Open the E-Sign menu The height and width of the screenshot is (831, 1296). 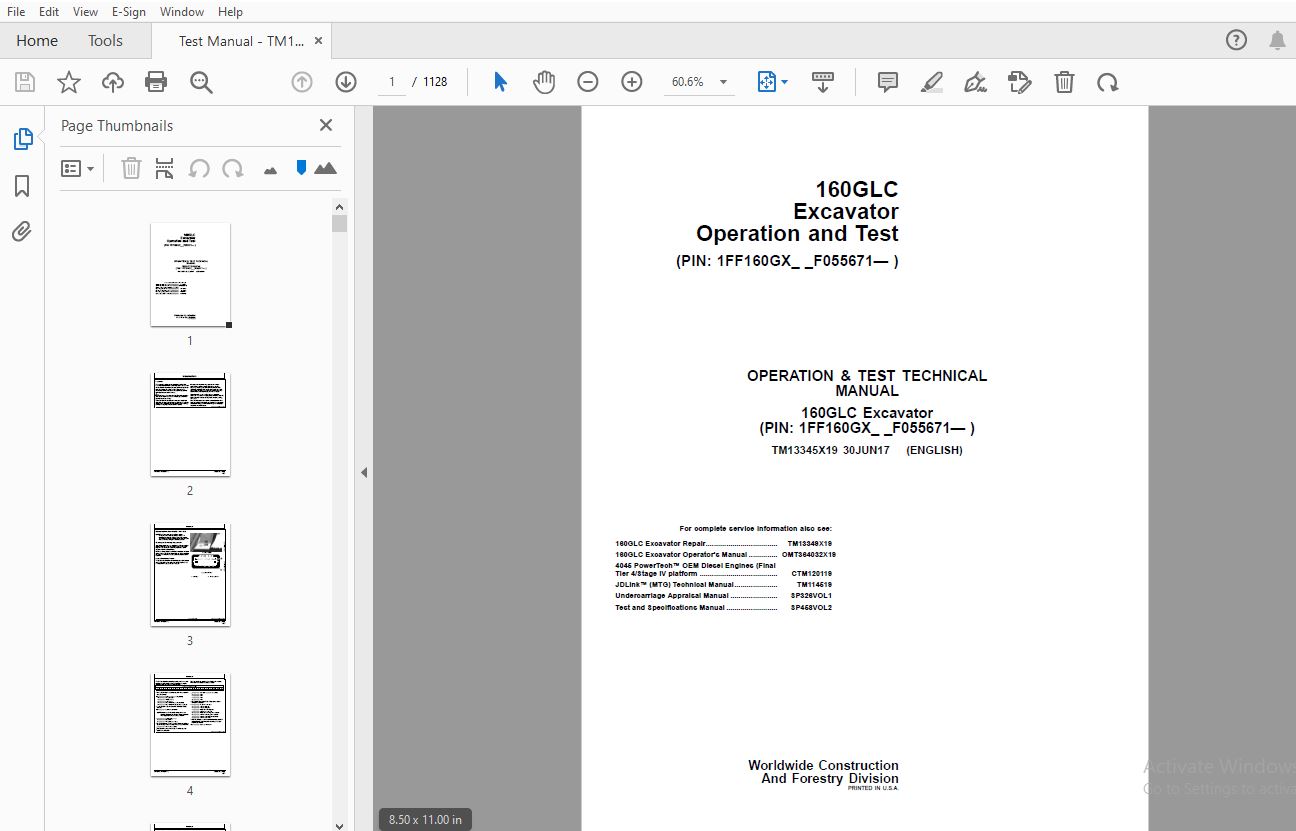(128, 11)
